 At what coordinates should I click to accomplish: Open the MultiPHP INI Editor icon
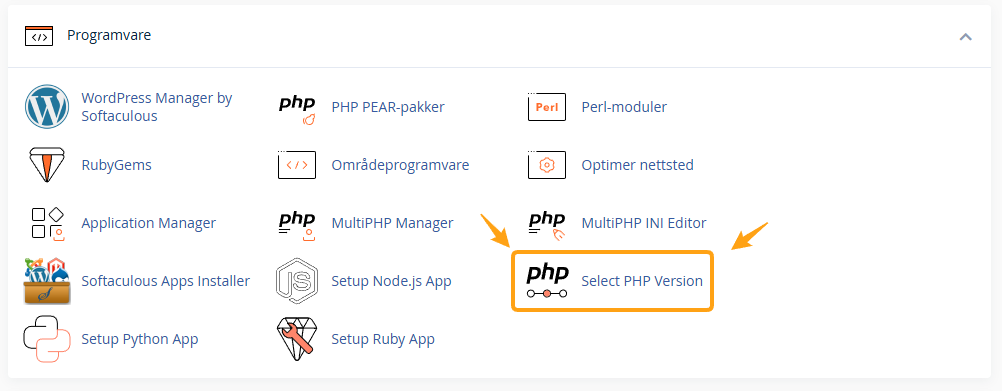tap(547, 225)
